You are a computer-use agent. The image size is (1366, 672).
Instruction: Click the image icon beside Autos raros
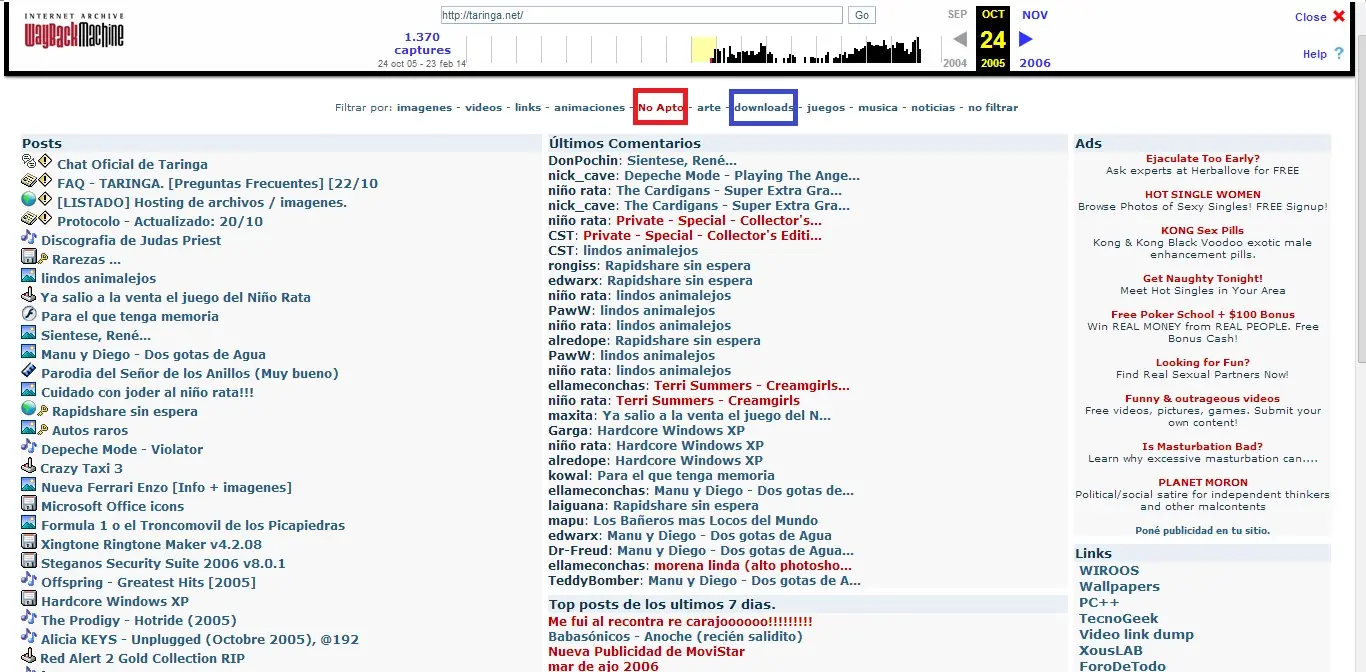click(x=29, y=428)
